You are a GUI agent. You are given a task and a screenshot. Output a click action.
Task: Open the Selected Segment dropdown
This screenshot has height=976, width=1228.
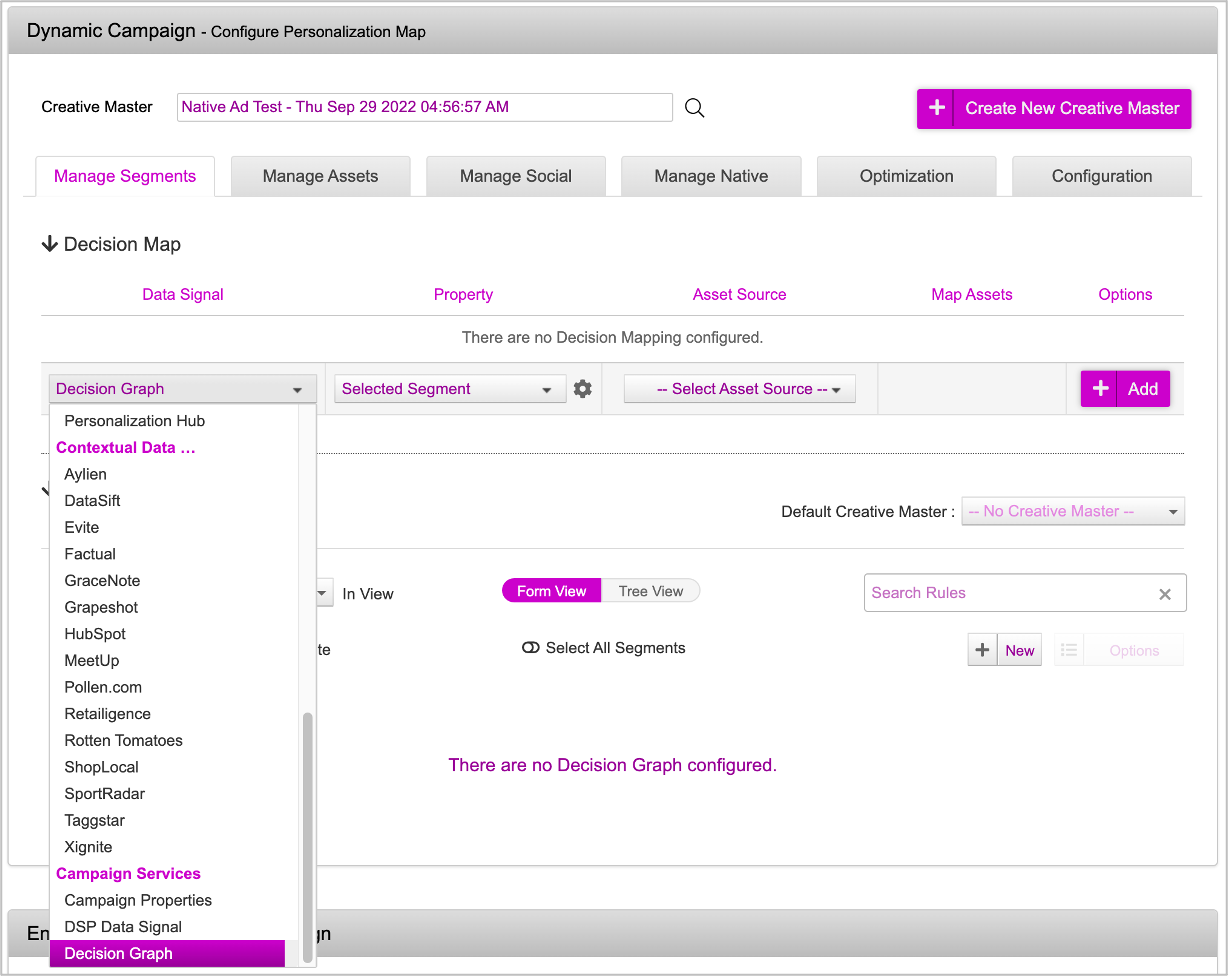pos(446,389)
